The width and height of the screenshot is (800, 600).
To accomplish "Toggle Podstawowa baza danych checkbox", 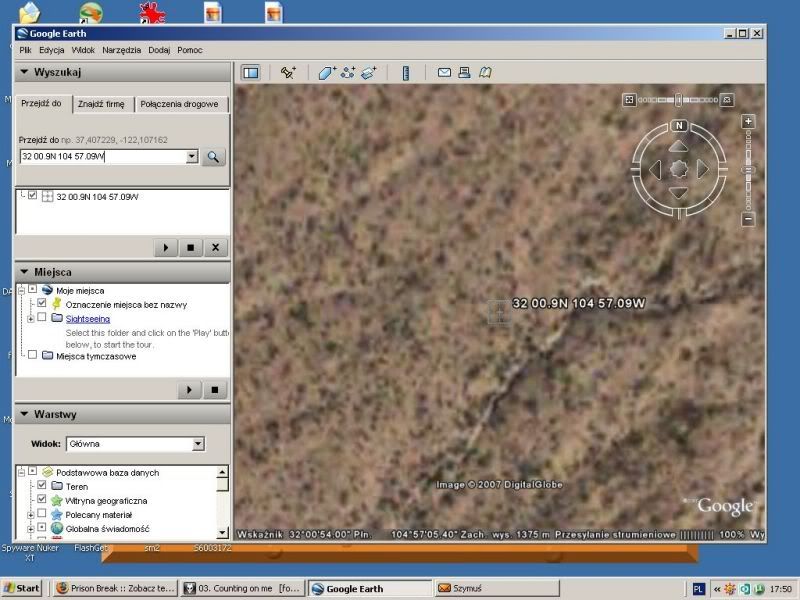I will point(33,471).
